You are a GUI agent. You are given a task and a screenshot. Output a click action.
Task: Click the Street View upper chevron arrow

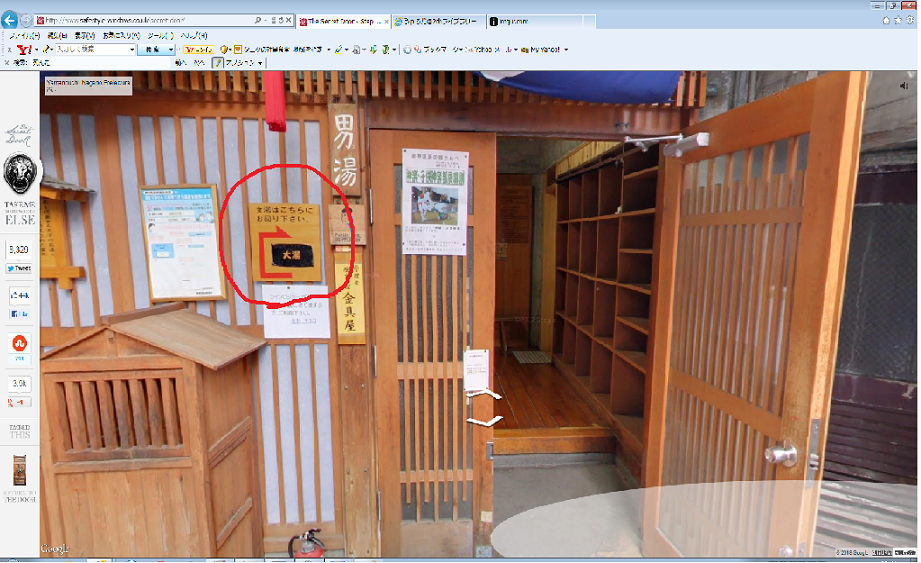click(485, 396)
